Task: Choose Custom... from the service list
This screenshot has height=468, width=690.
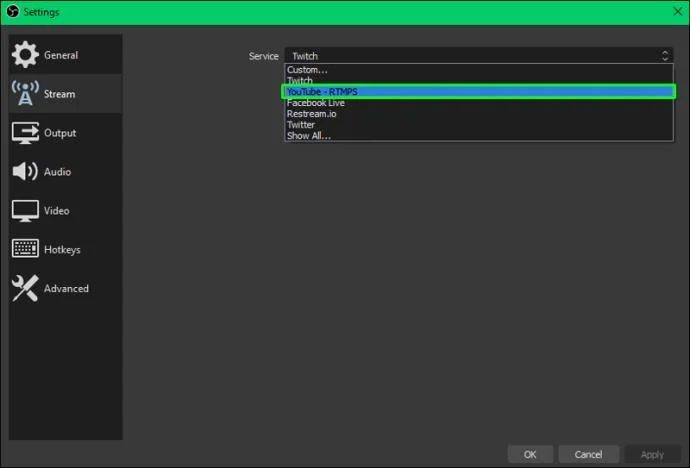Action: (x=479, y=69)
